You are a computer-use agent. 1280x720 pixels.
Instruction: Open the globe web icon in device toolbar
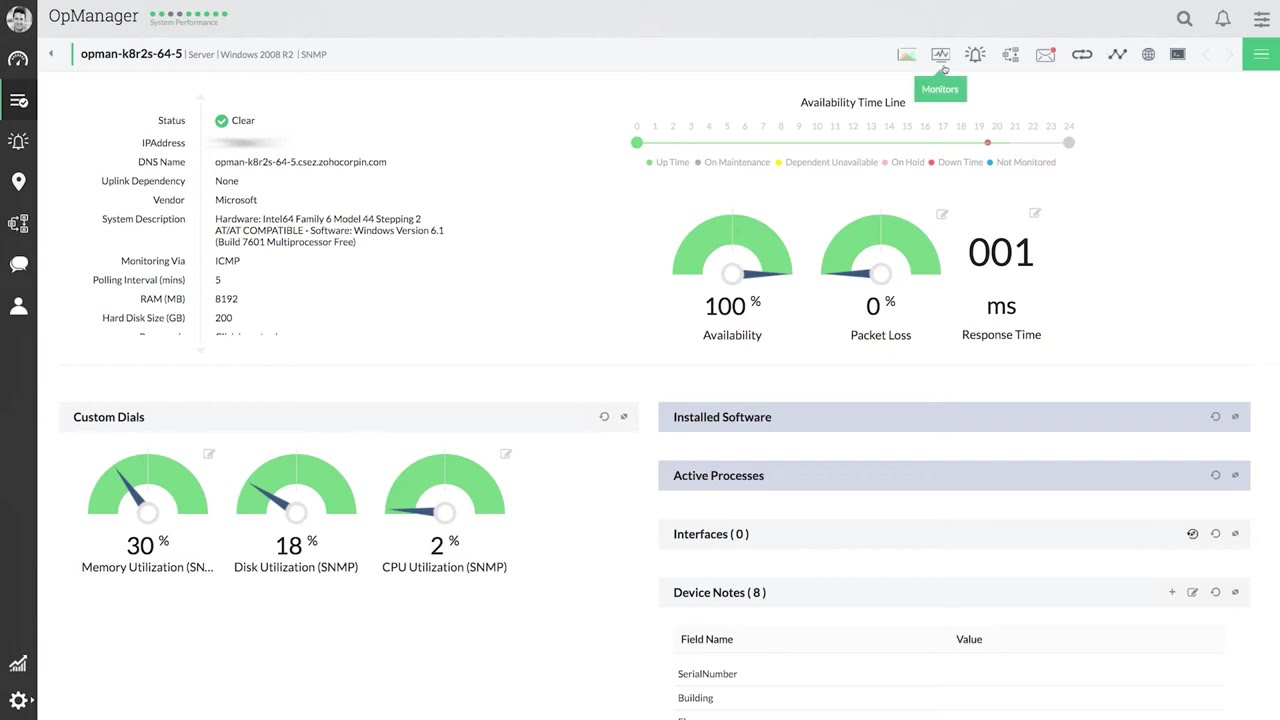[1148, 54]
